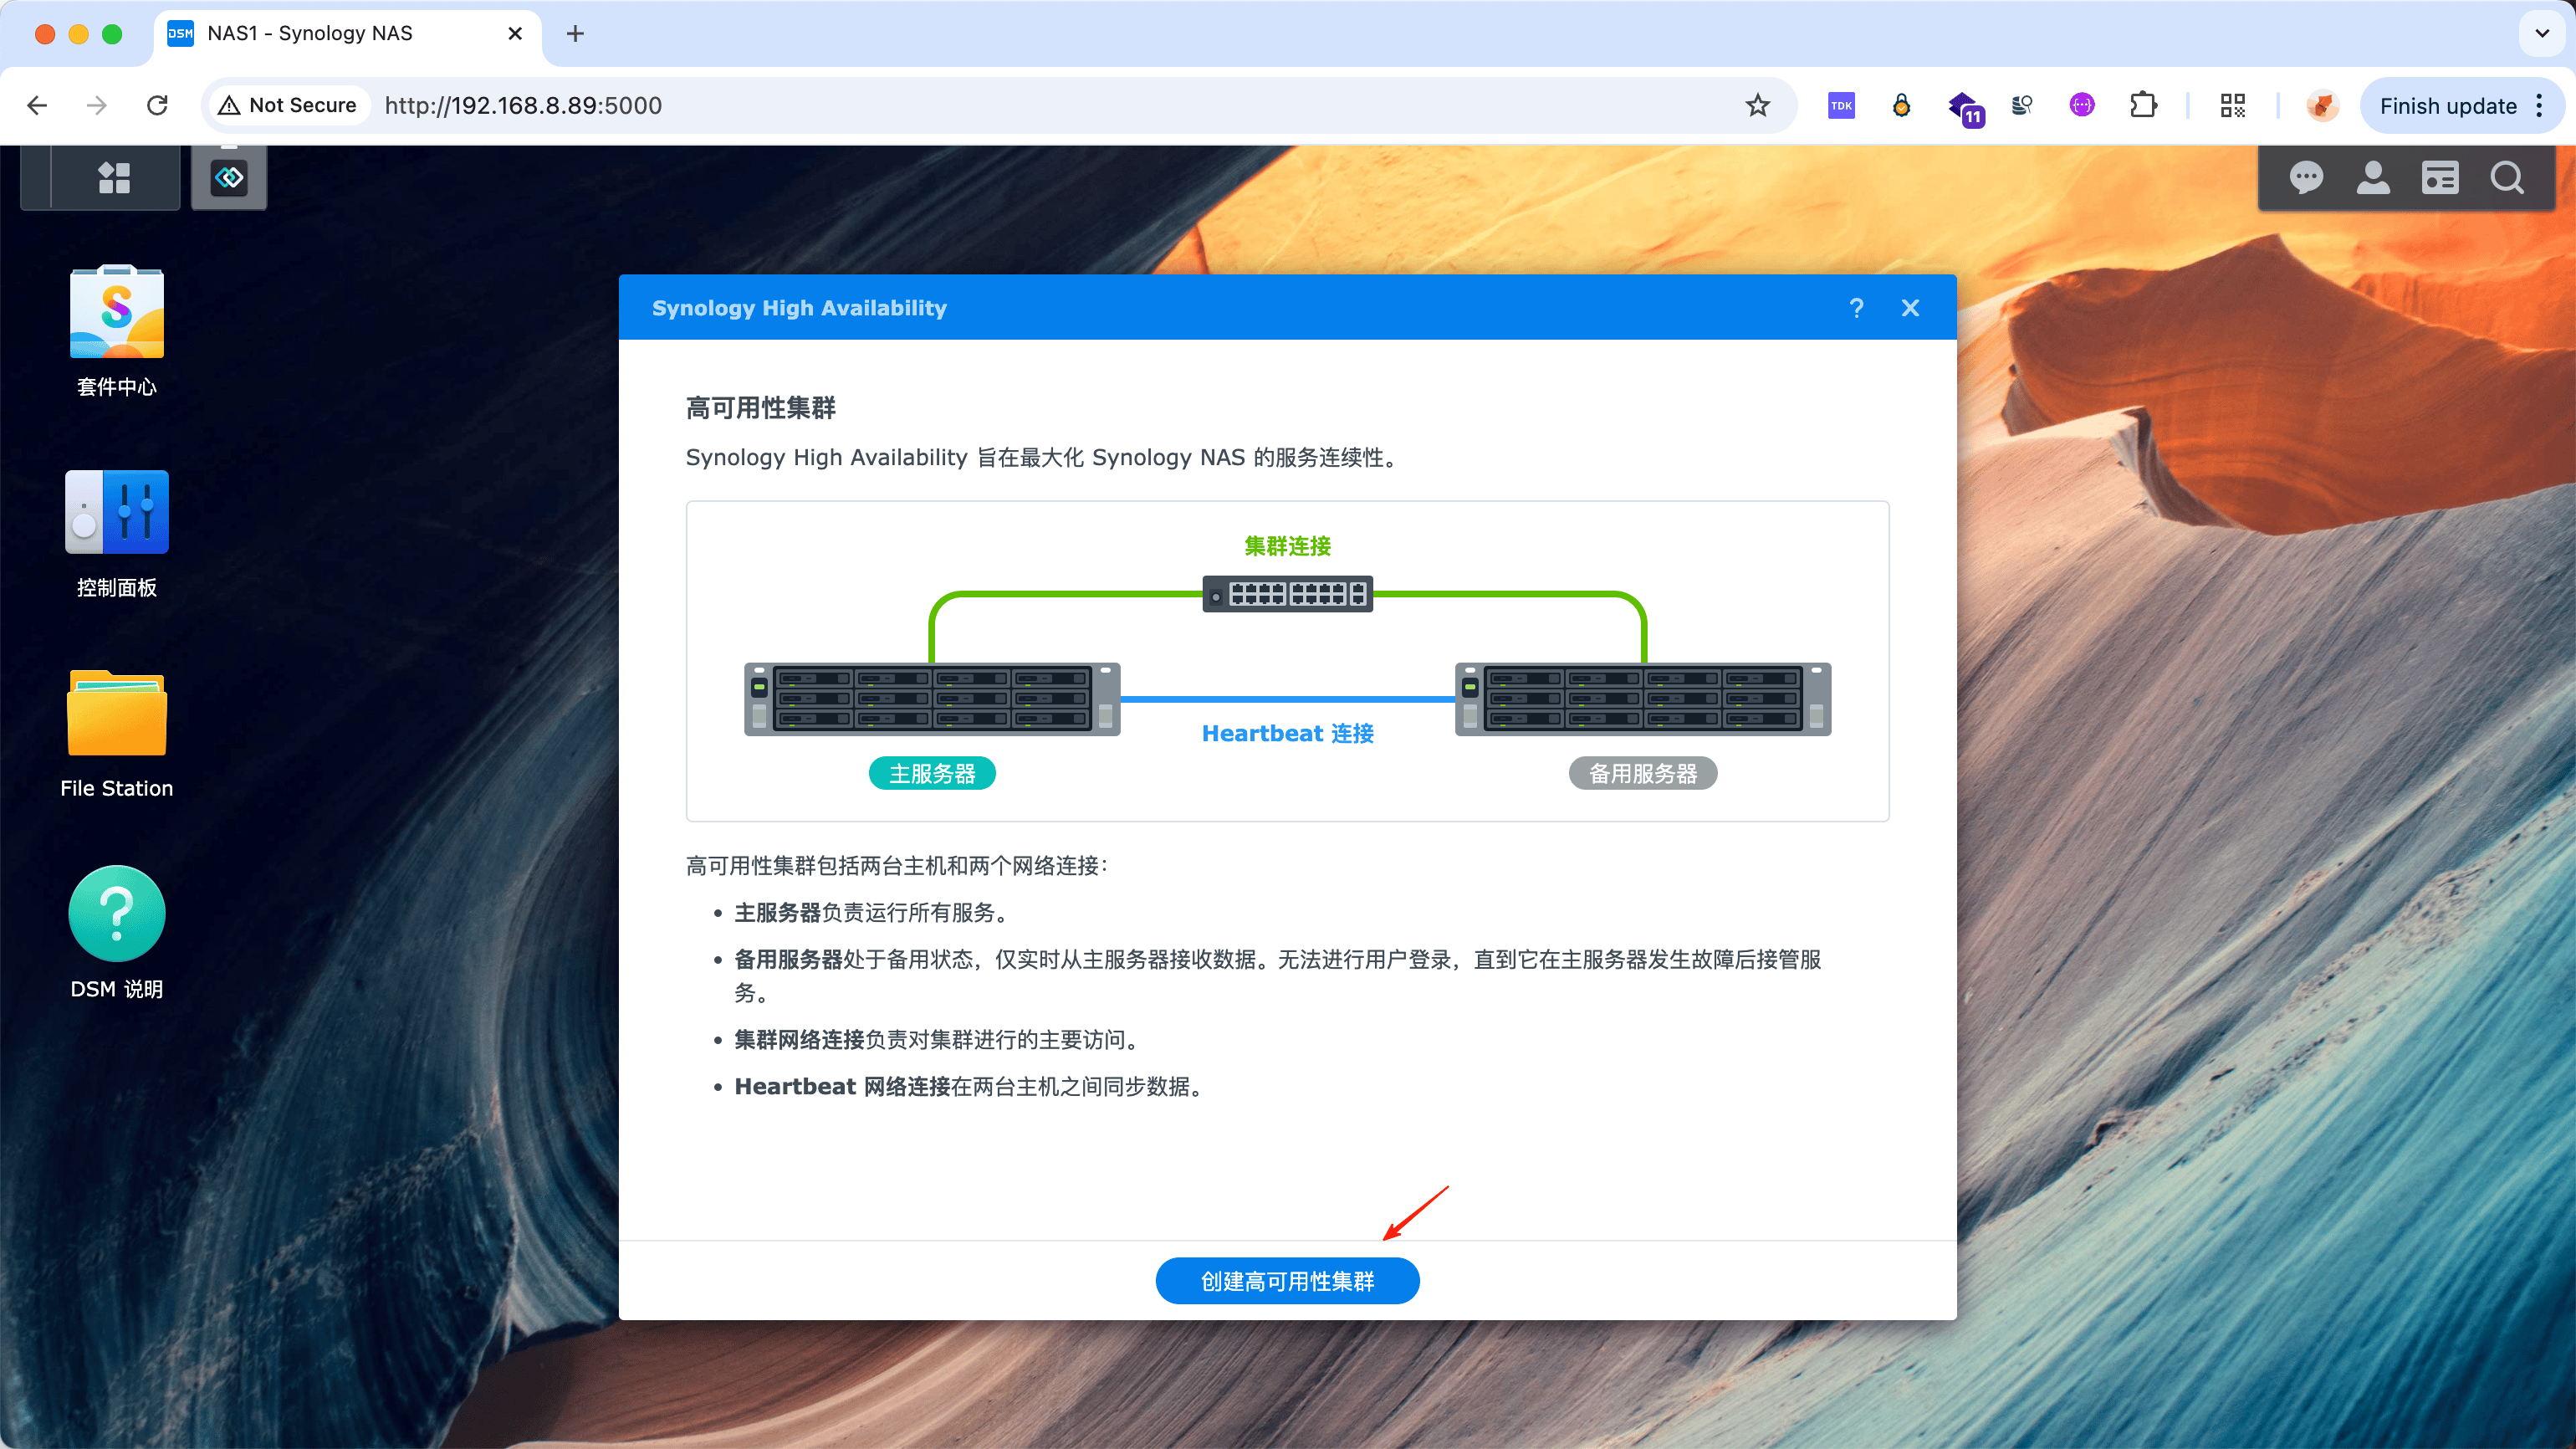
Task: Close the Synology High Availability dialog
Action: click(1910, 308)
